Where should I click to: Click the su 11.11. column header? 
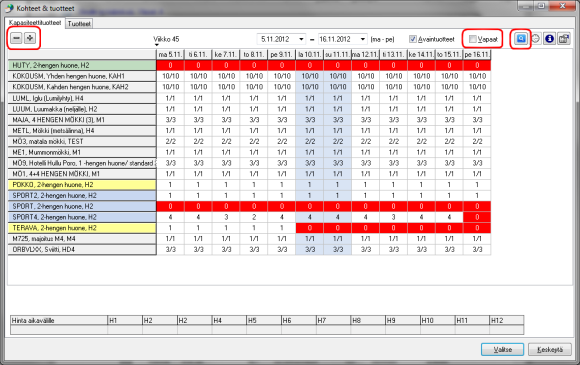(x=337, y=54)
